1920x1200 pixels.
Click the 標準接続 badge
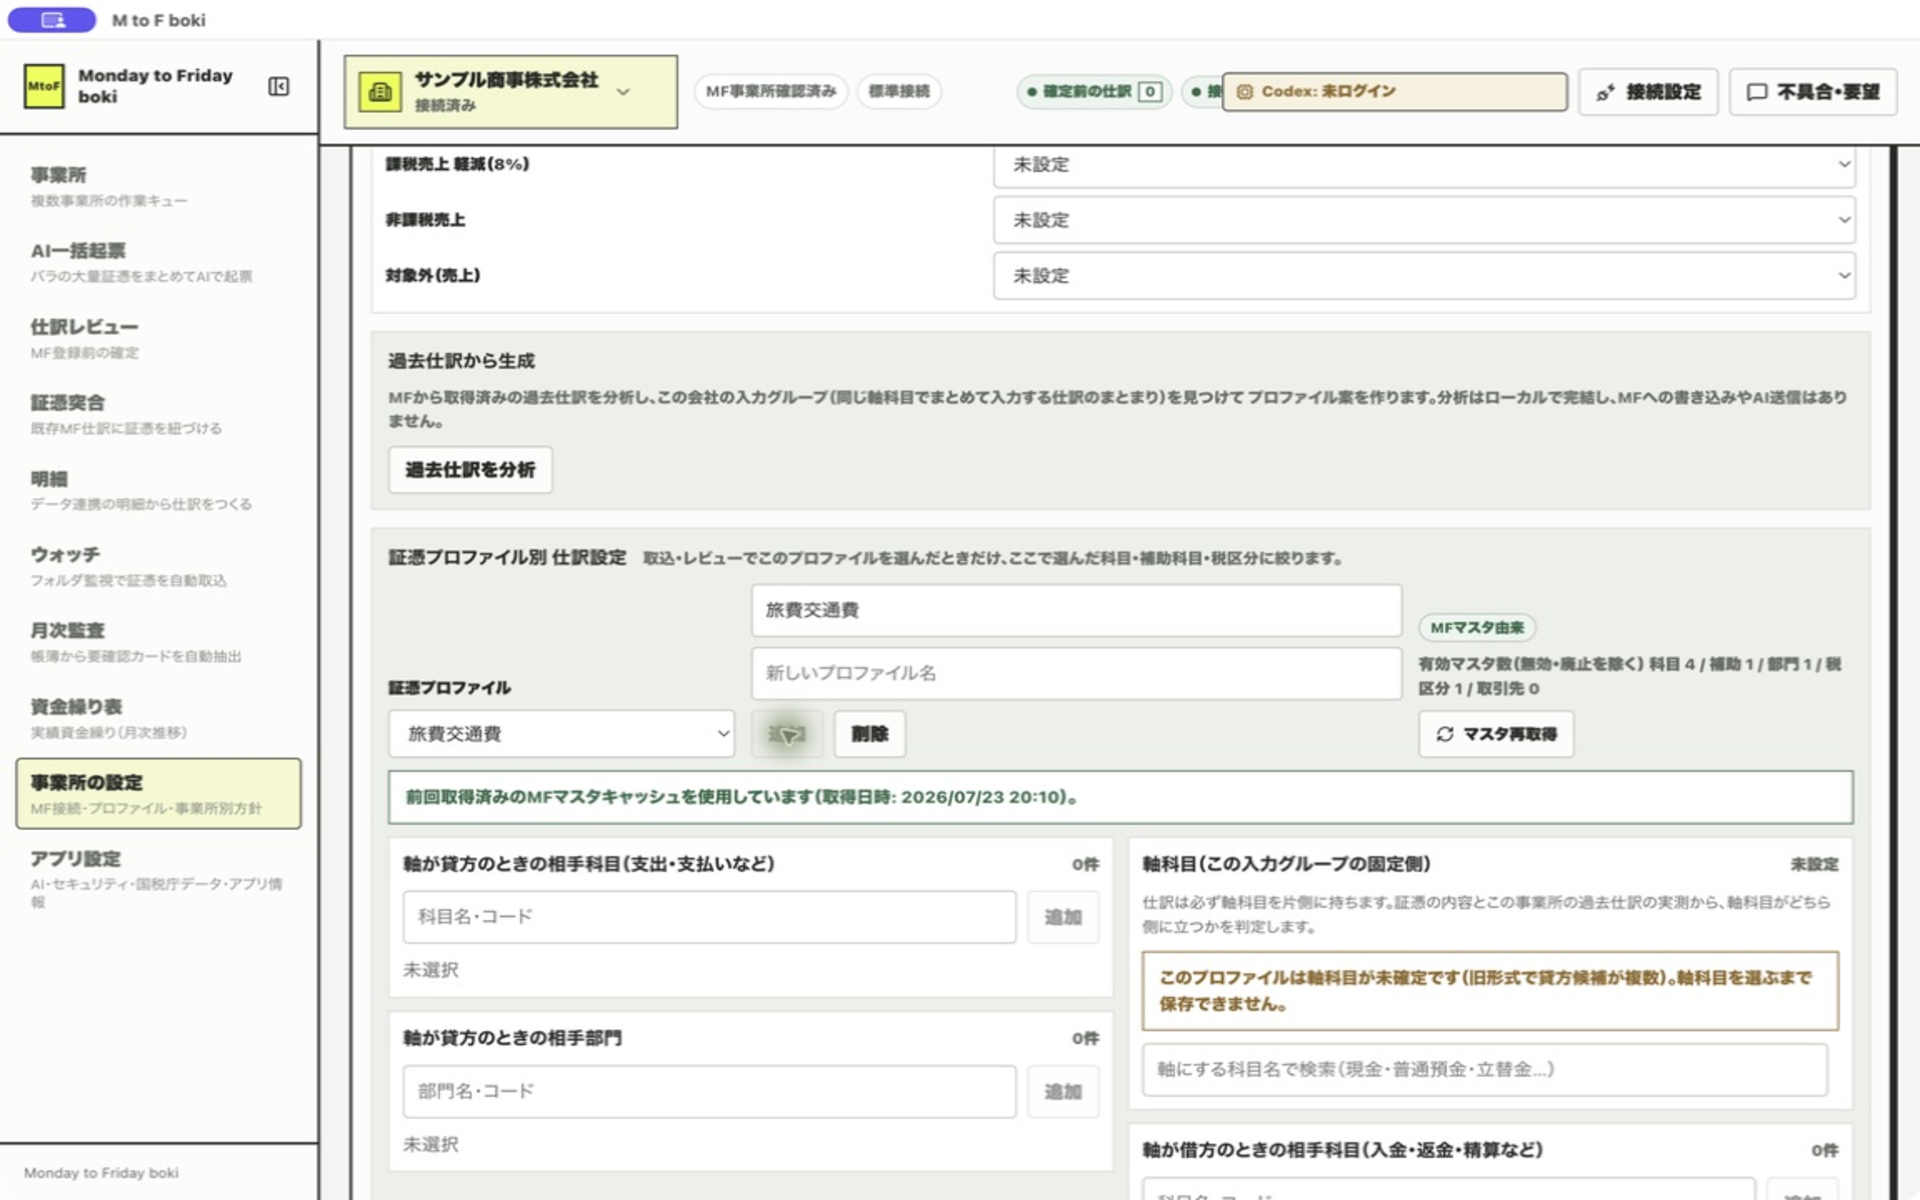coord(899,92)
